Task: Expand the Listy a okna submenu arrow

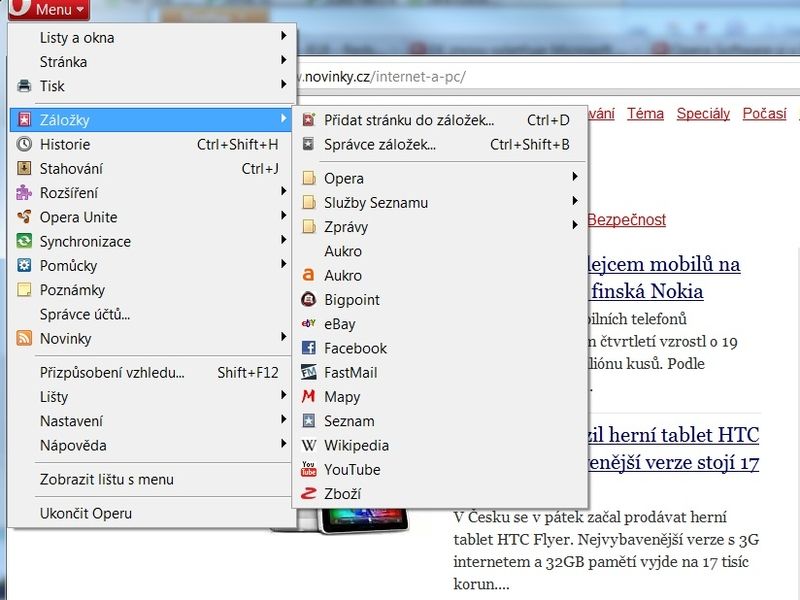Action: pyautogui.click(x=284, y=36)
